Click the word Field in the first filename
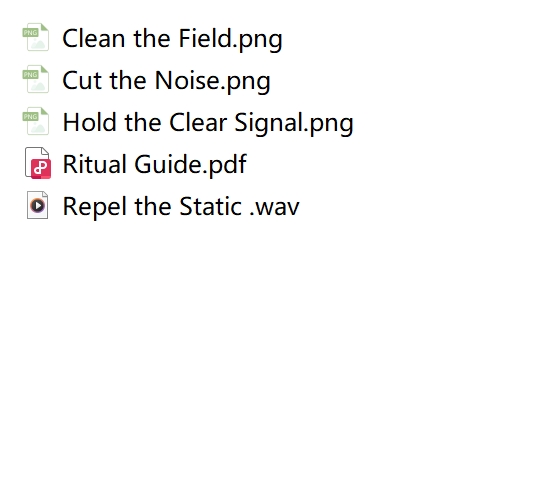This screenshot has height=481, width=547. [205, 38]
